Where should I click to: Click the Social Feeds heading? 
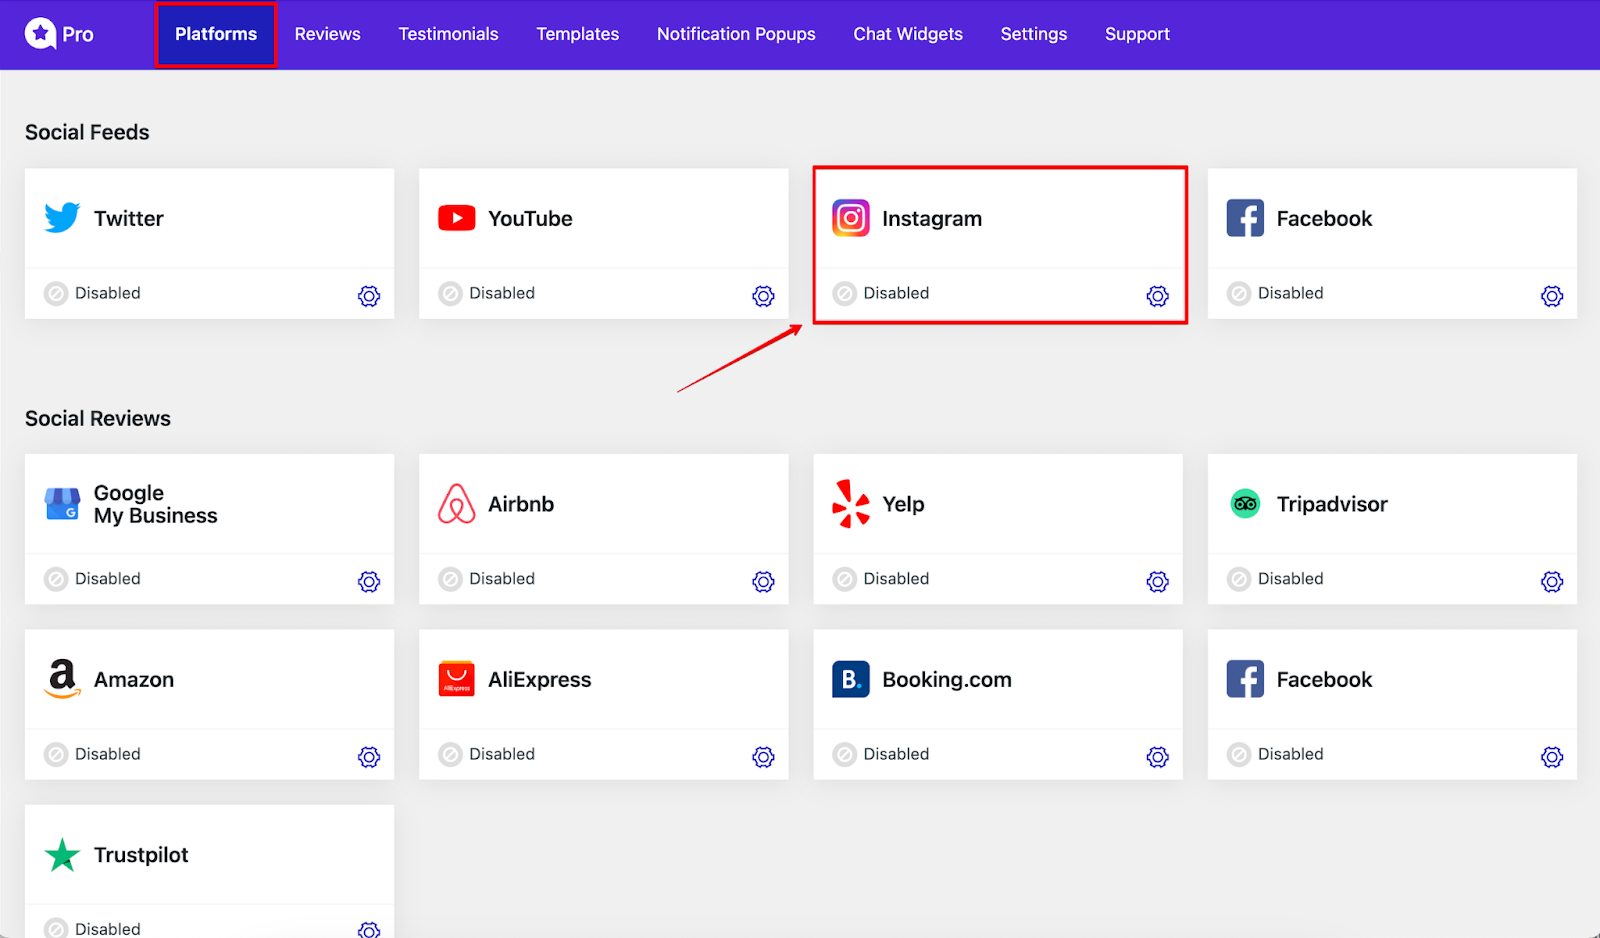(87, 132)
